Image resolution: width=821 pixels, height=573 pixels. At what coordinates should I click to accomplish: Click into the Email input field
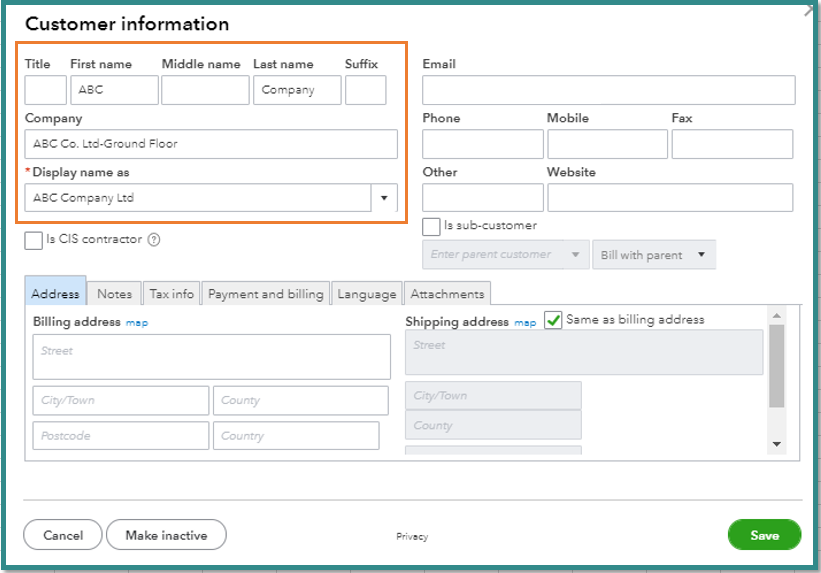pos(608,90)
